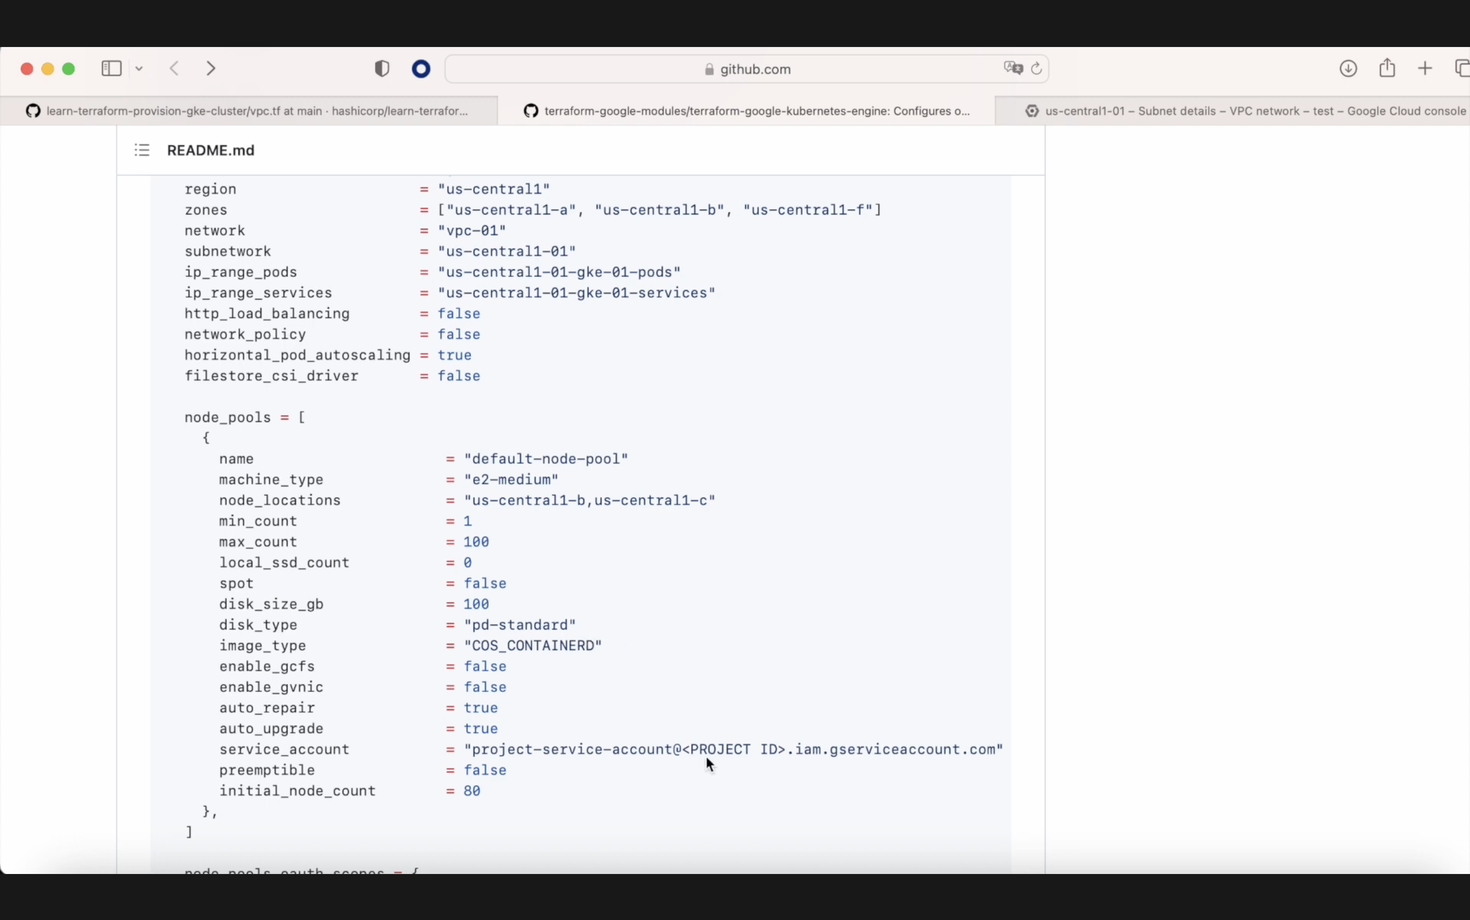Click the "vpc-01" network value
This screenshot has width=1470, height=920.
tap(472, 231)
